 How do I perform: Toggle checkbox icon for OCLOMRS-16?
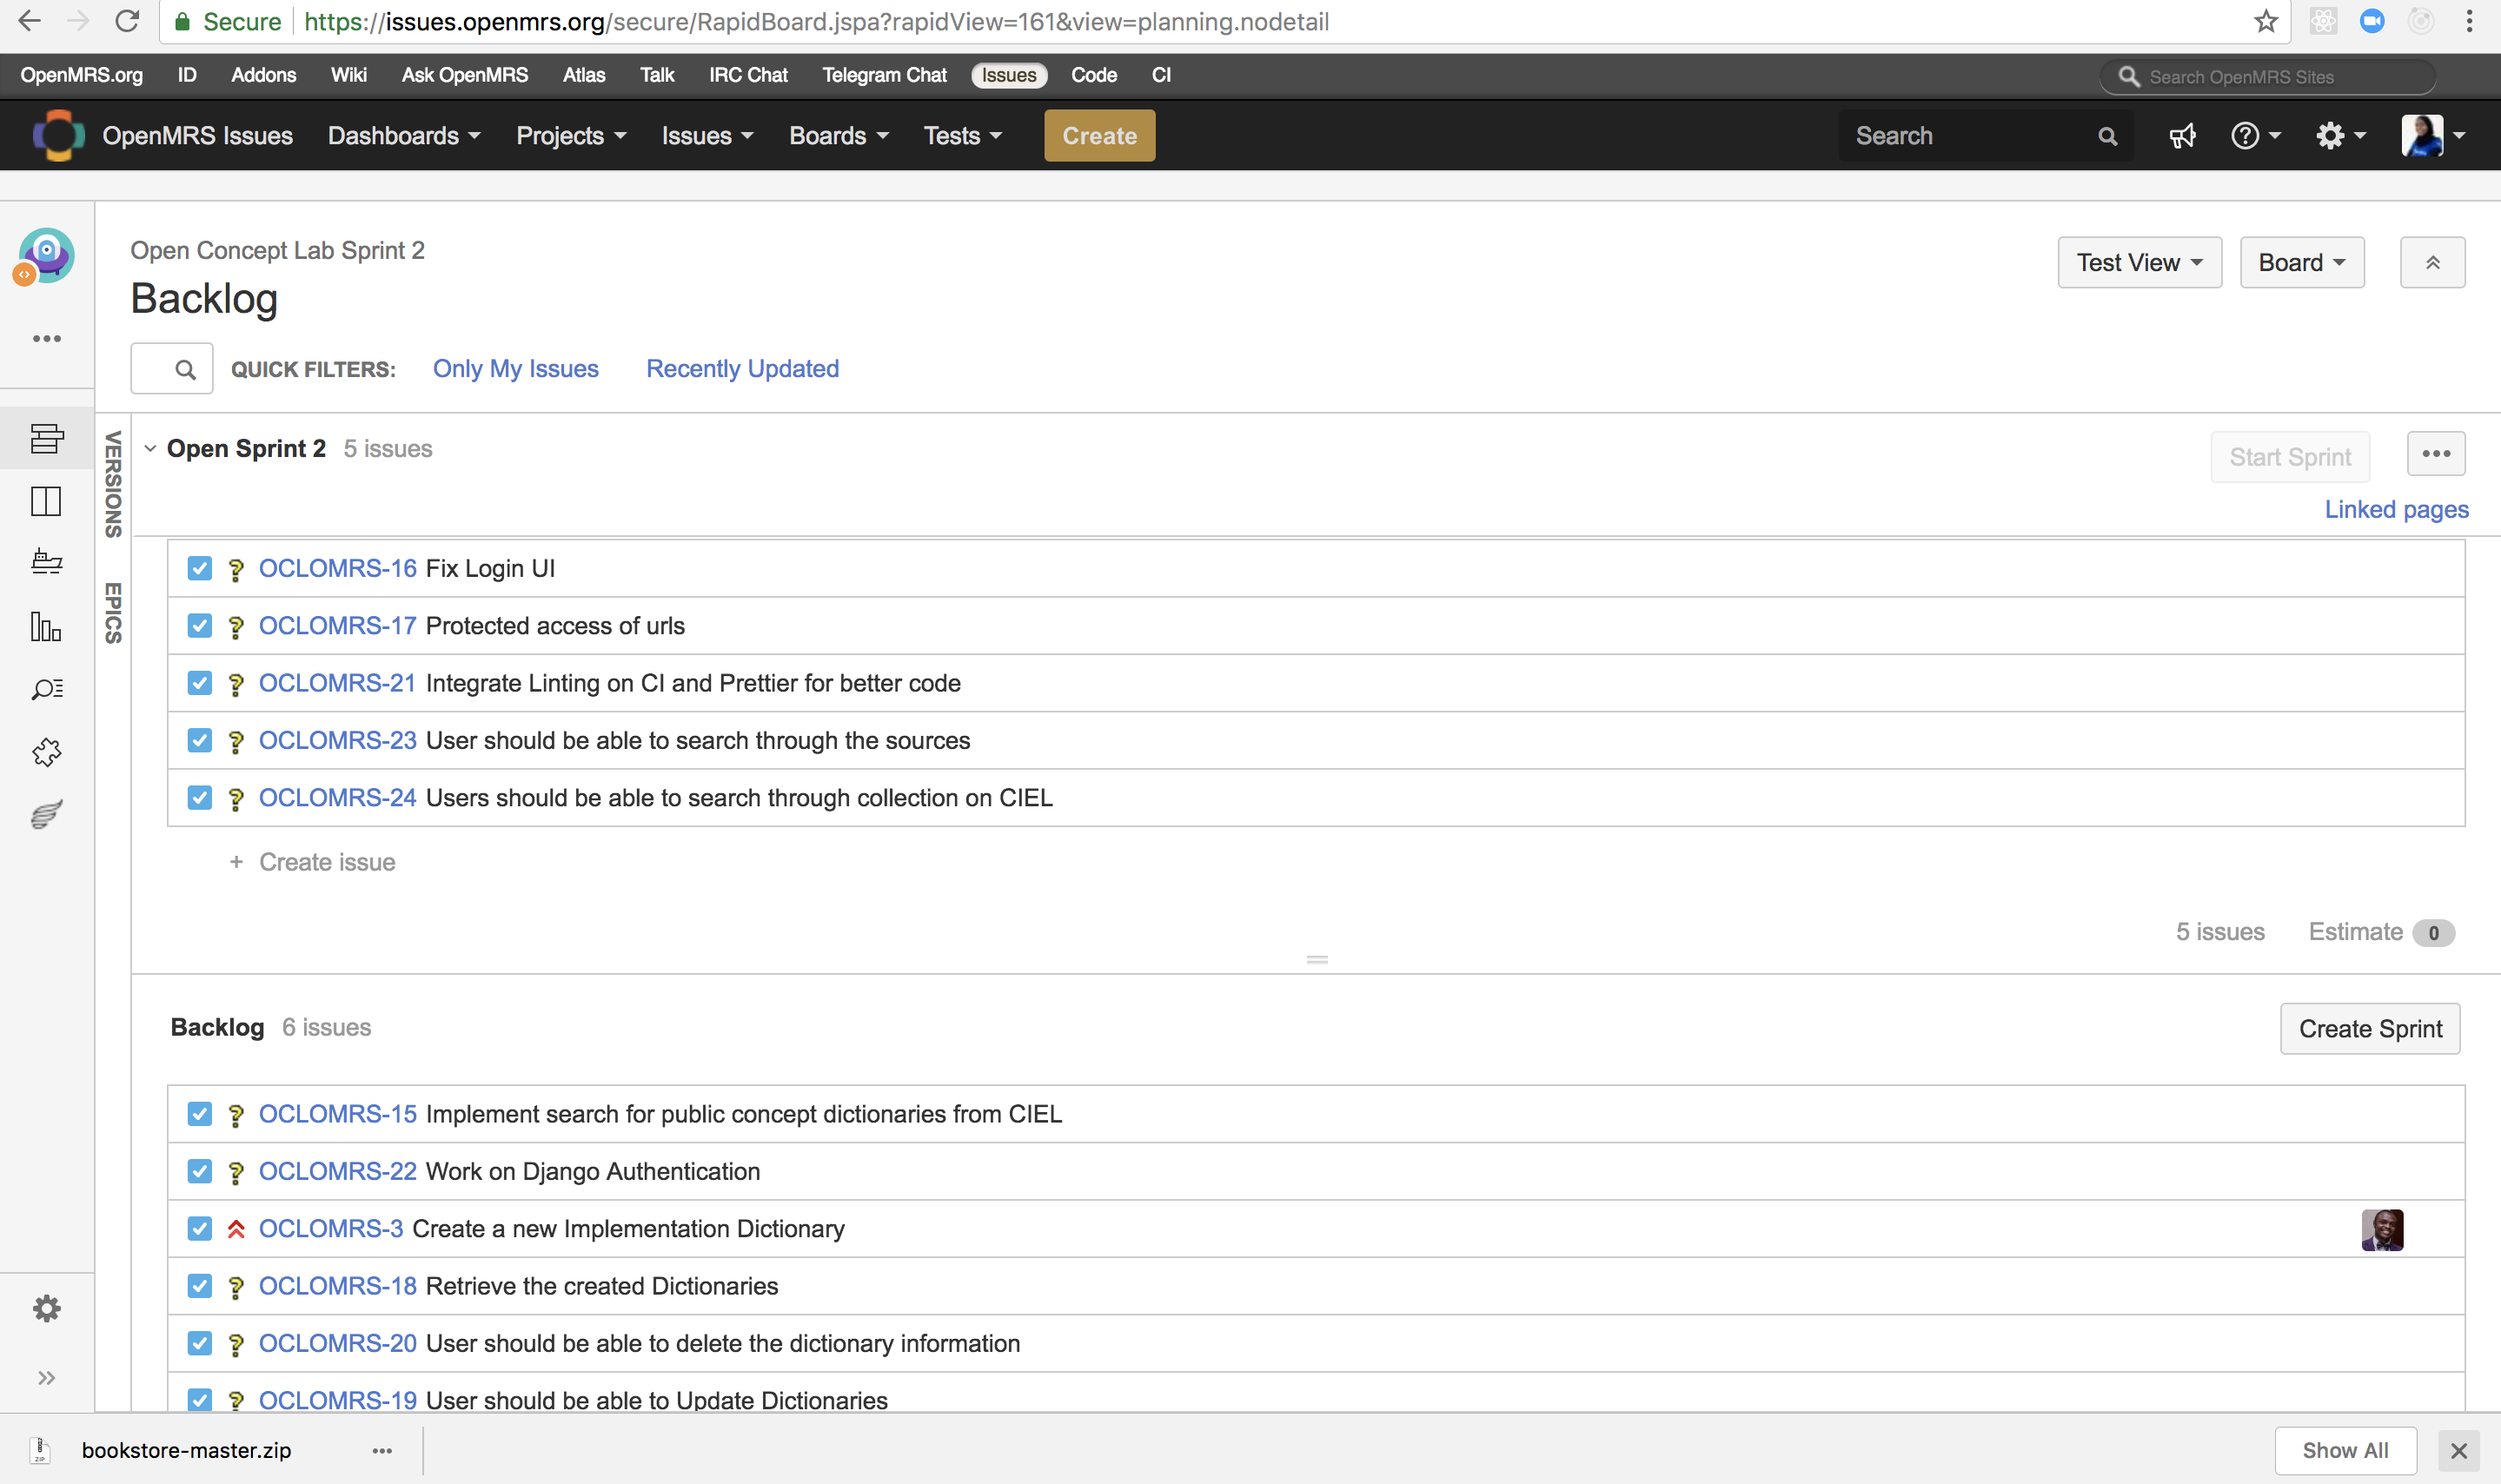tap(200, 568)
